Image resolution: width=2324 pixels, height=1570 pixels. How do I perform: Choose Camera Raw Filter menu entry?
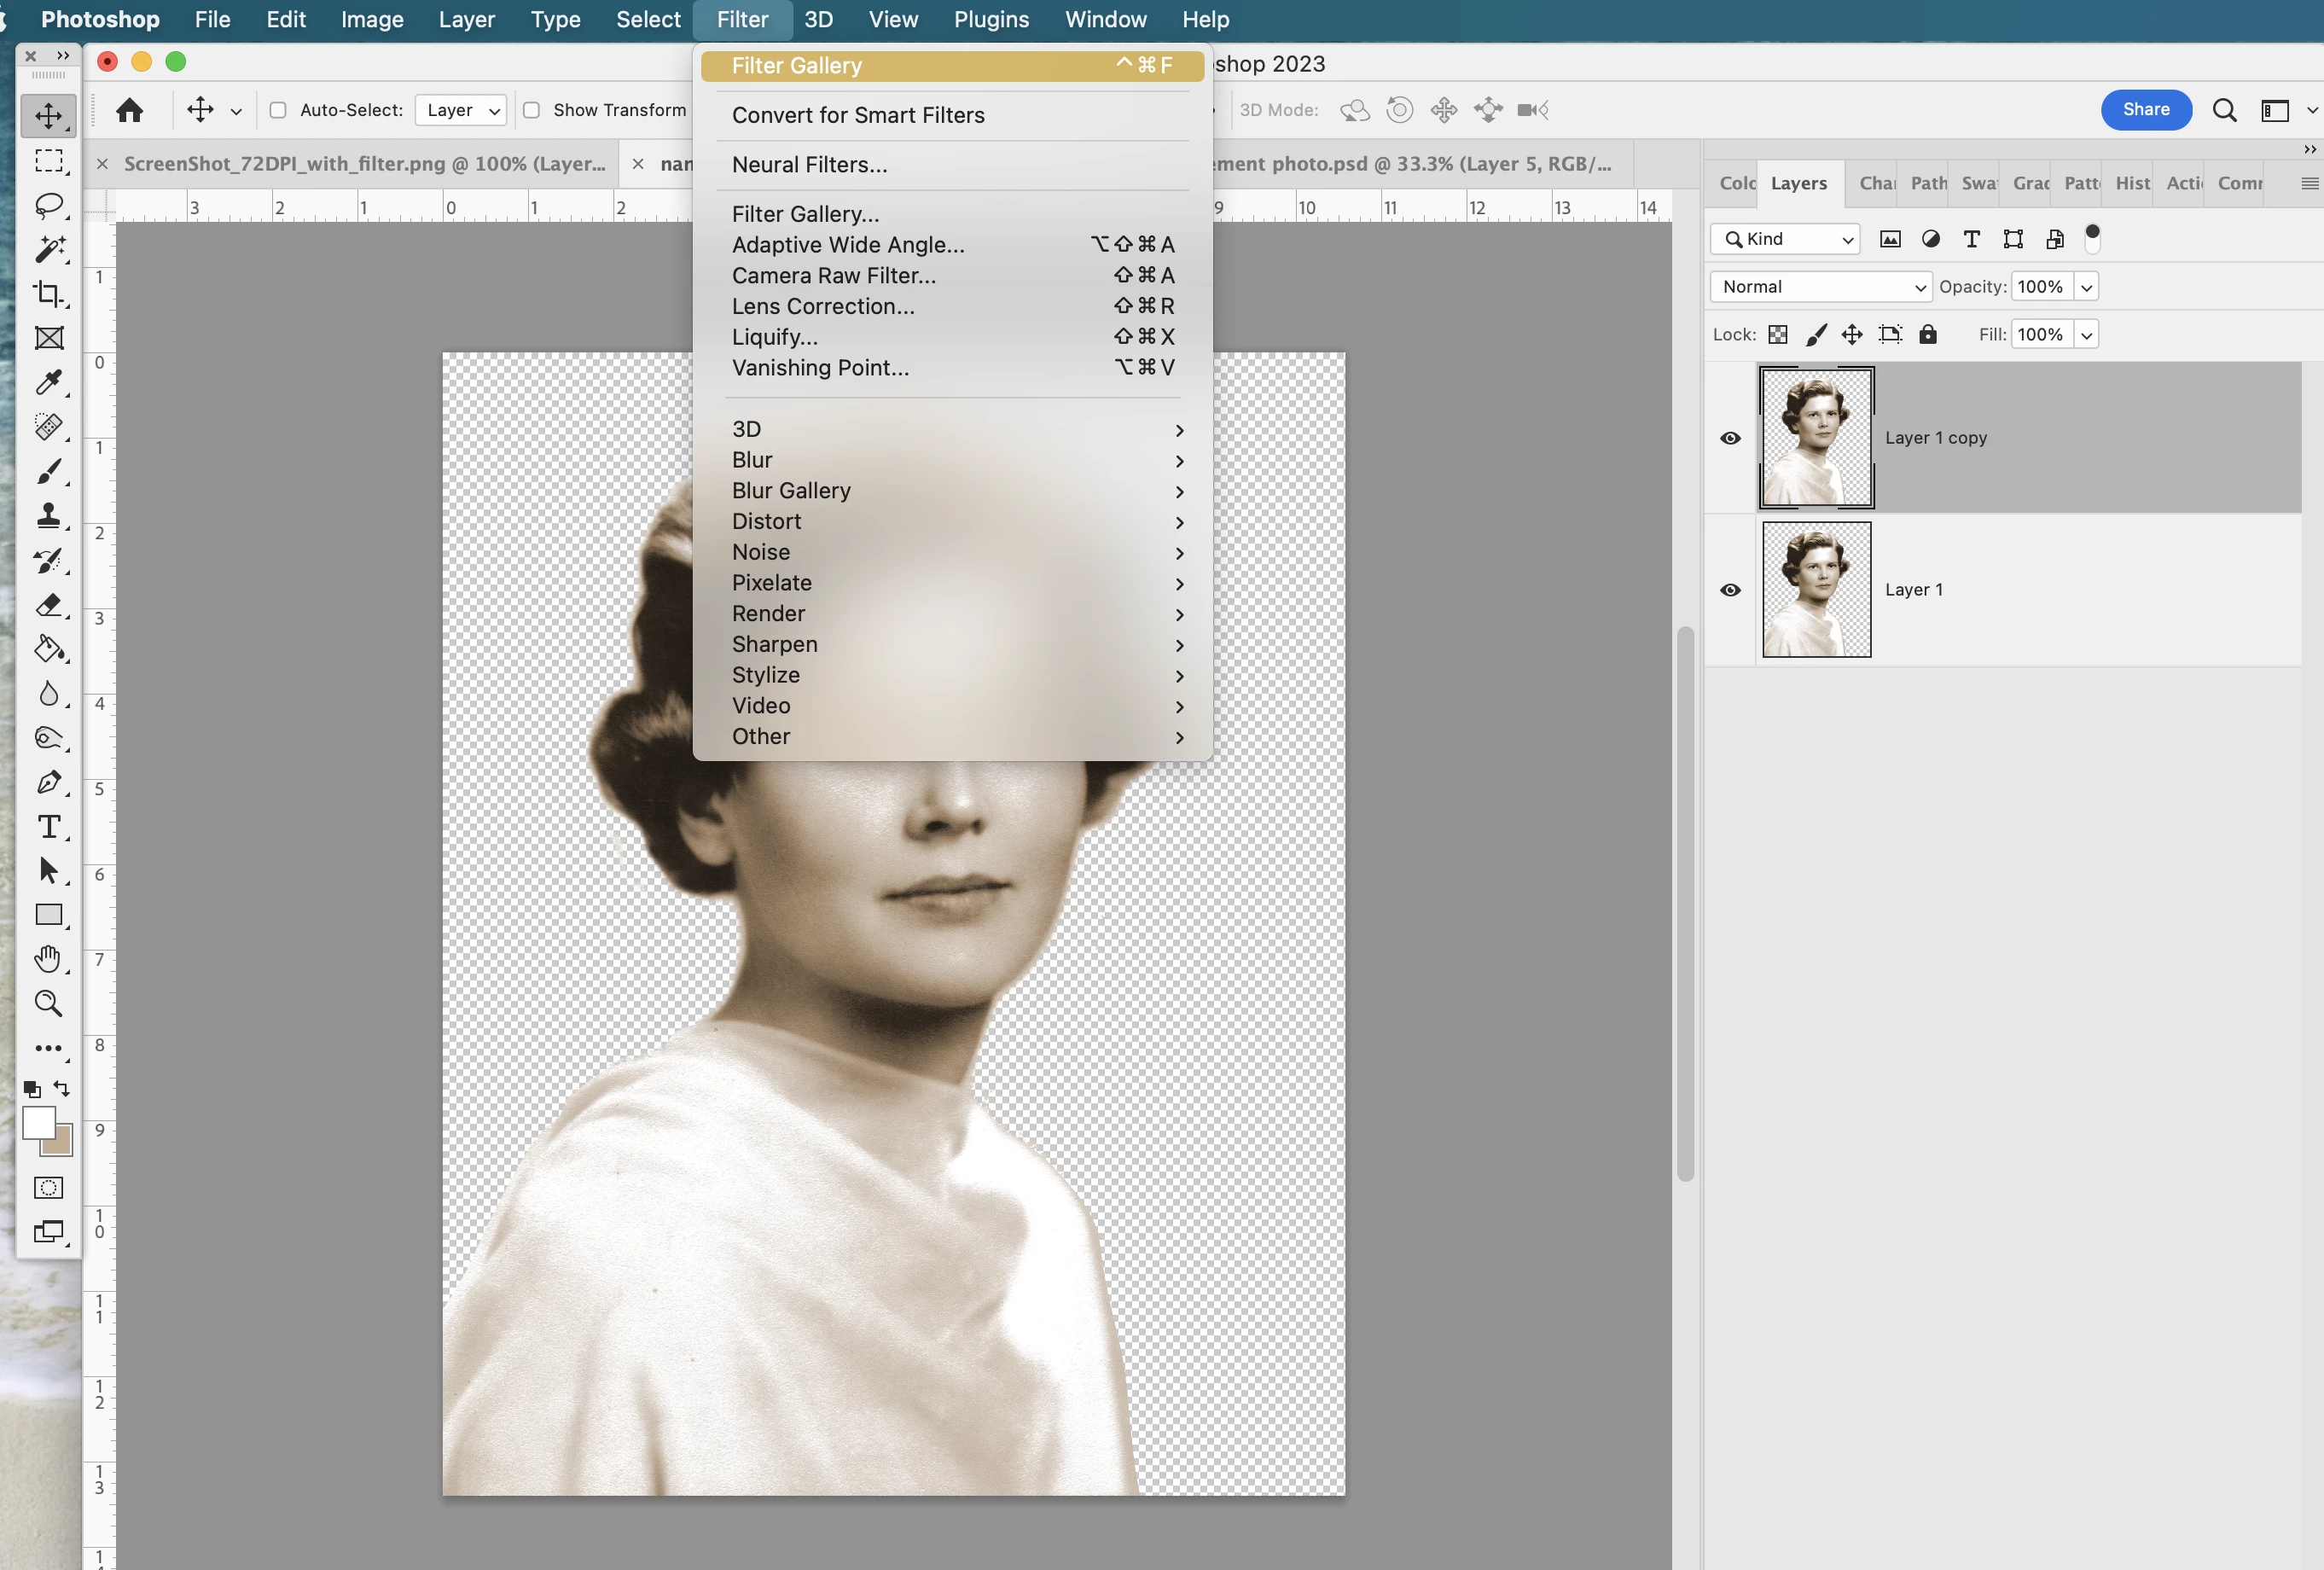pos(834,275)
